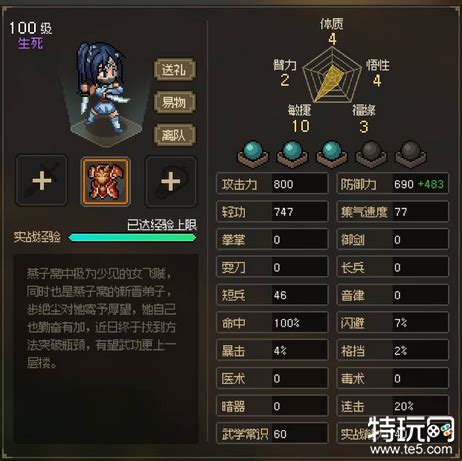Click the 离队 leave team button
This screenshot has width=462, height=461.
click(174, 135)
